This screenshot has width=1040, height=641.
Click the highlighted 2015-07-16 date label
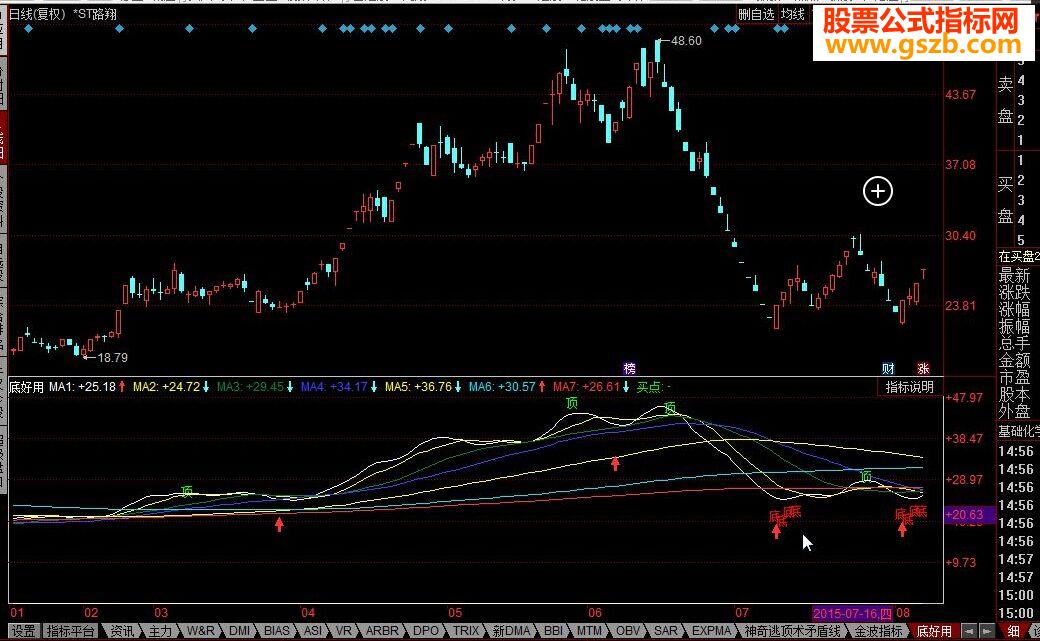(x=852, y=613)
